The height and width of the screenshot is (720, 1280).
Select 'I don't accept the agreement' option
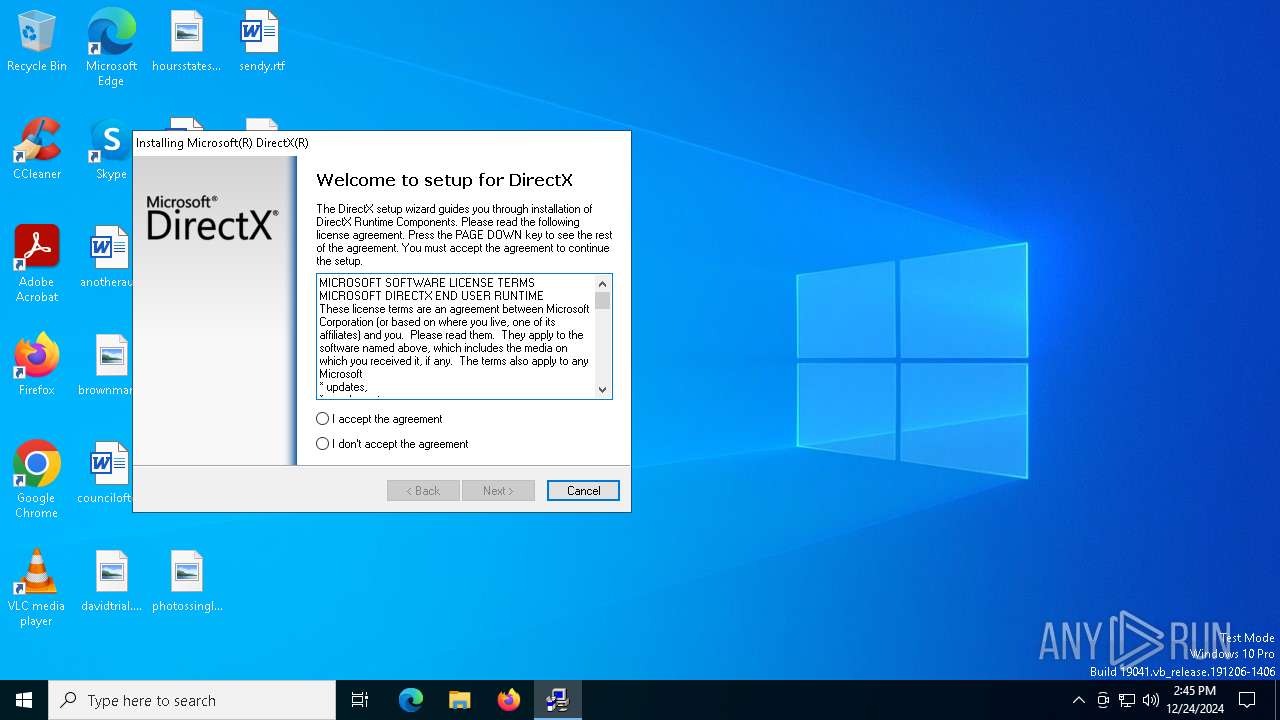[392, 444]
